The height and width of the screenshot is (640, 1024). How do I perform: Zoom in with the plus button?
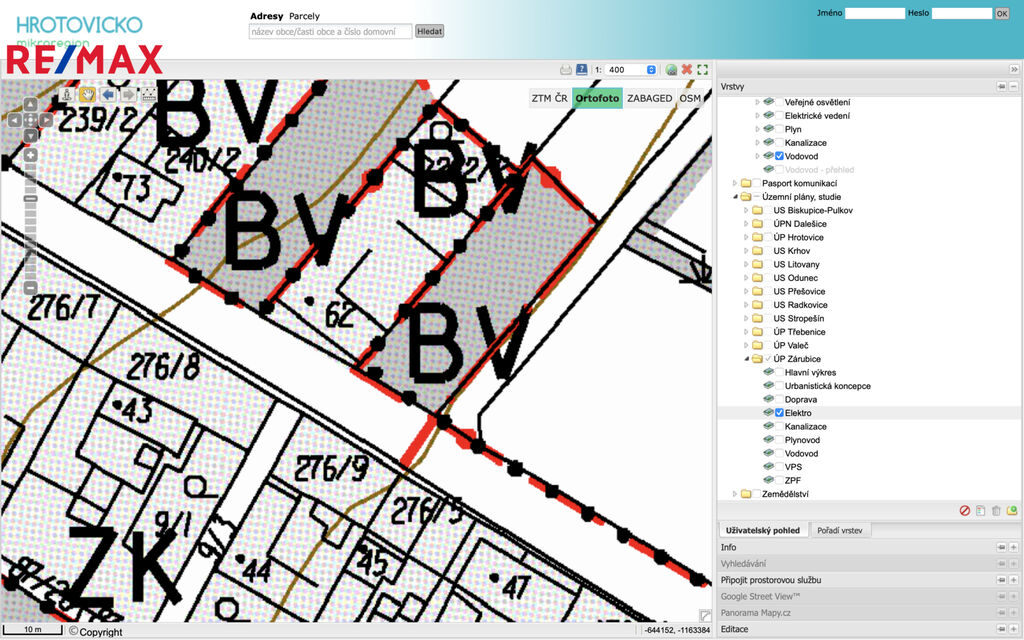coord(31,155)
